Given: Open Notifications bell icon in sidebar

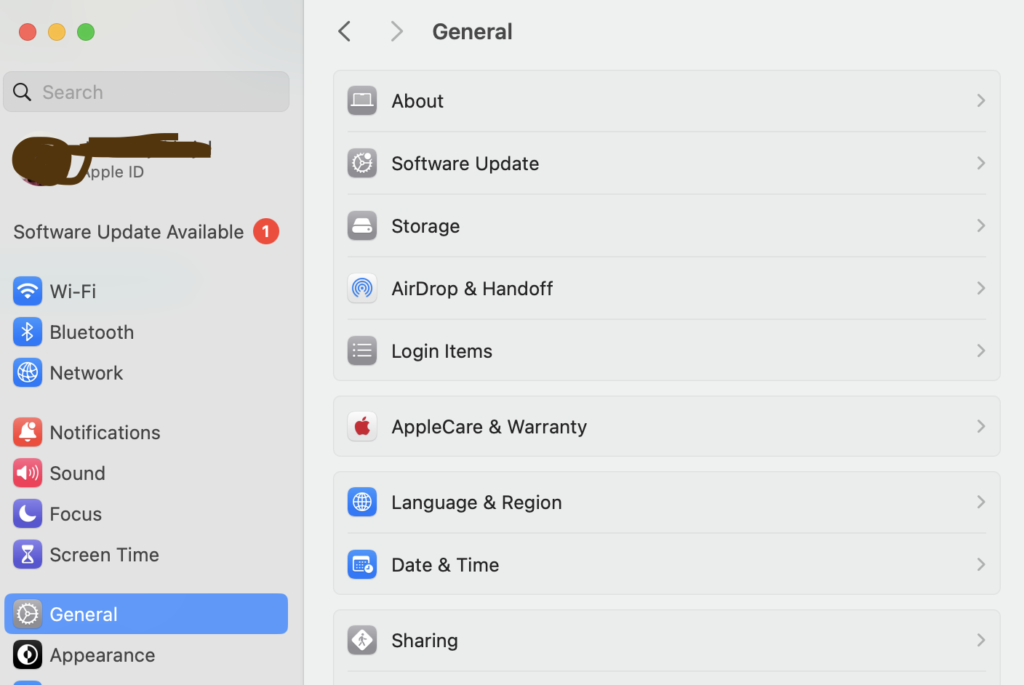Looking at the screenshot, I should pos(27,432).
